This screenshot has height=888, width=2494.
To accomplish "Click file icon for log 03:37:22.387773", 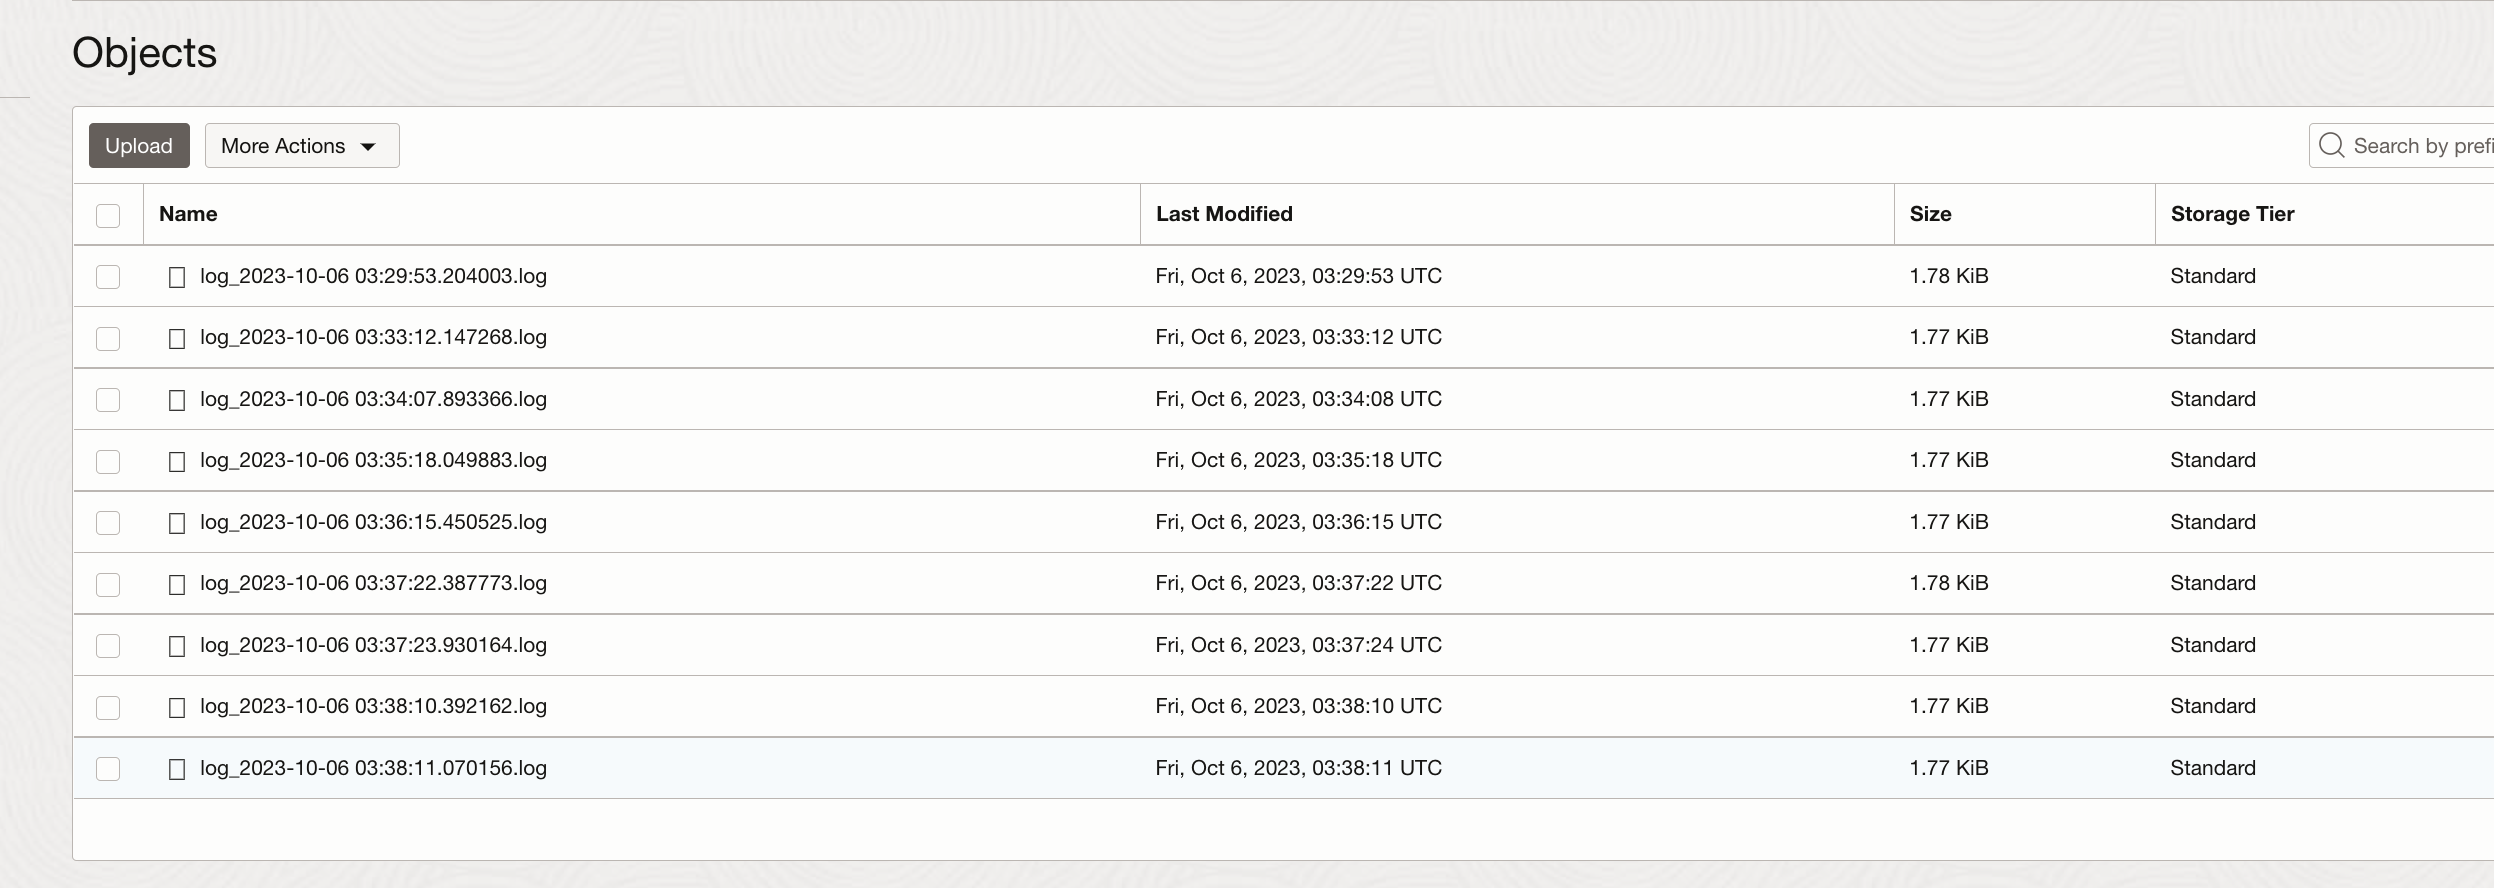I will pyautogui.click(x=177, y=584).
